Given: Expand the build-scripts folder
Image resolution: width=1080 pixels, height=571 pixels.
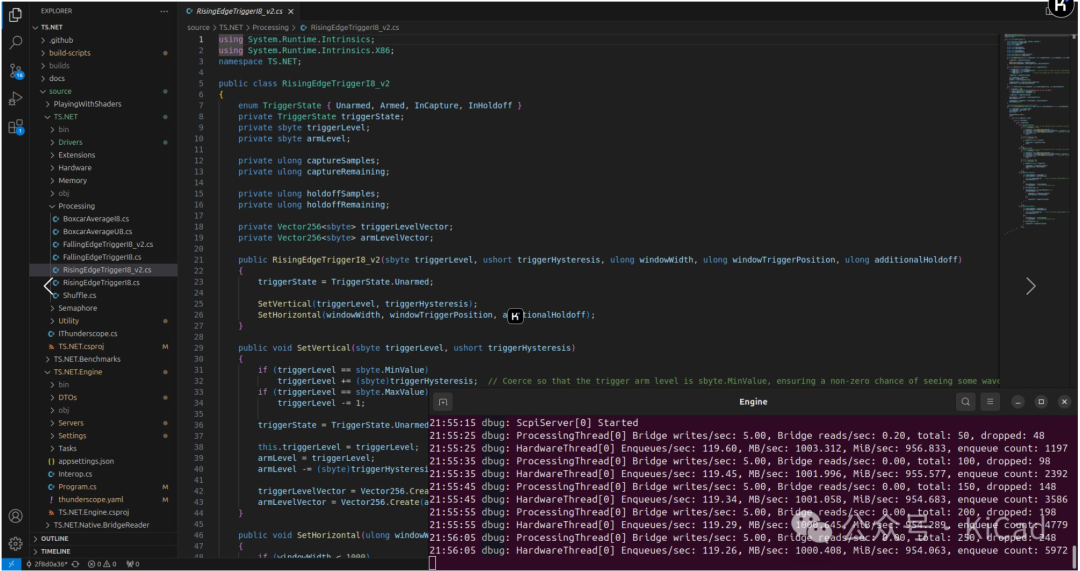Looking at the screenshot, I should pos(103,53).
